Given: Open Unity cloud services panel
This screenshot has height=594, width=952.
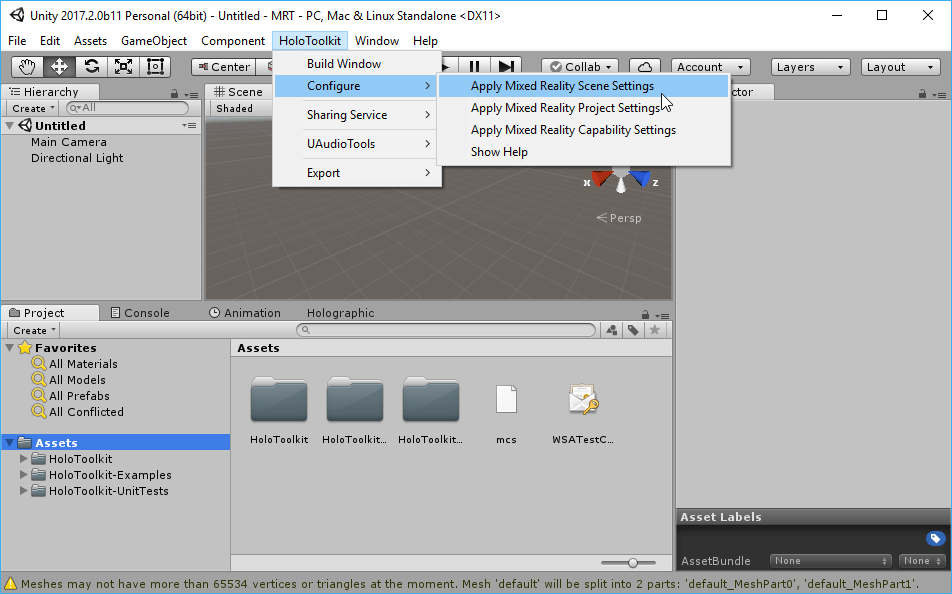Looking at the screenshot, I should pos(646,66).
